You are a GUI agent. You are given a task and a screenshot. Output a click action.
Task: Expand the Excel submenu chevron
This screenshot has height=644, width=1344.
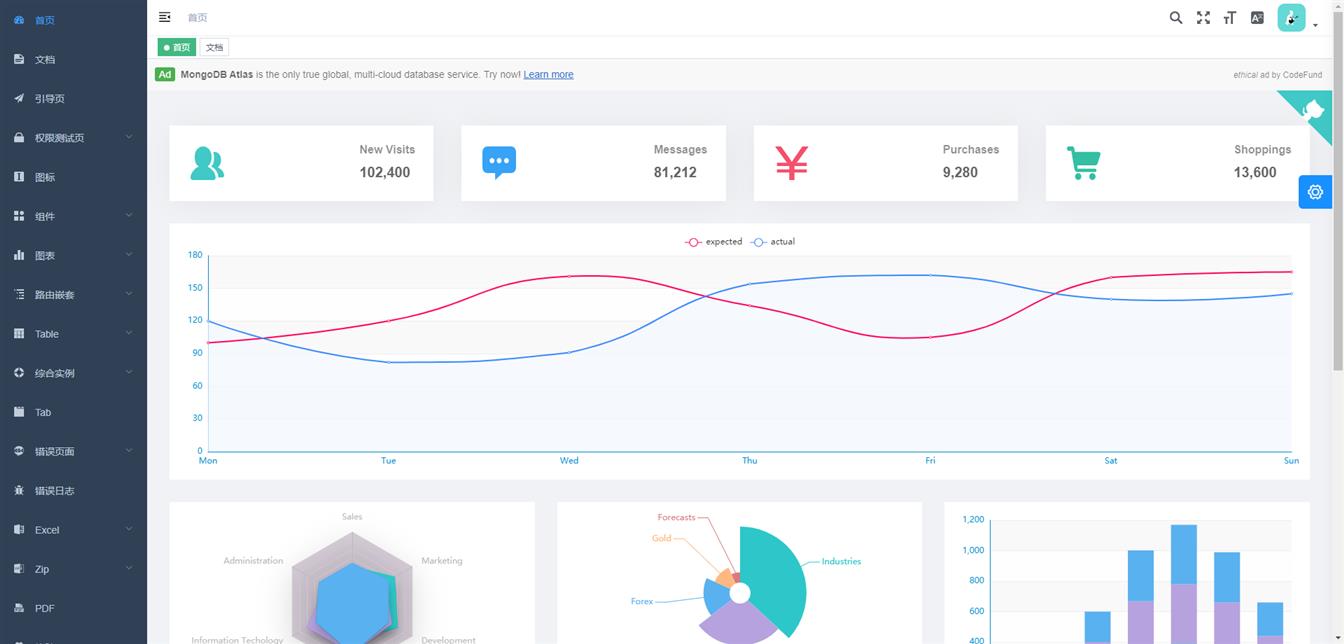129,529
